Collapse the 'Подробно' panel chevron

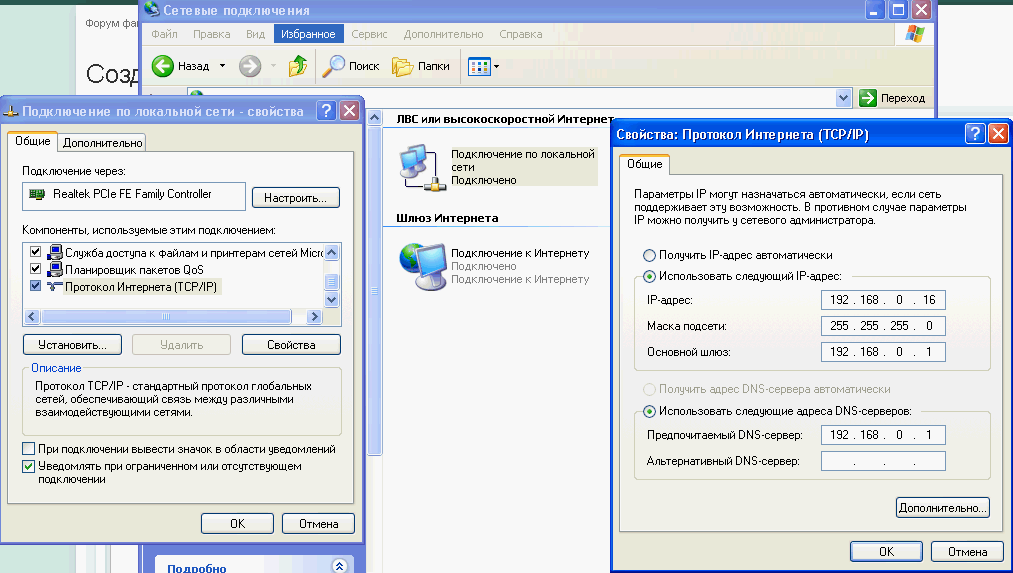tap(339, 566)
